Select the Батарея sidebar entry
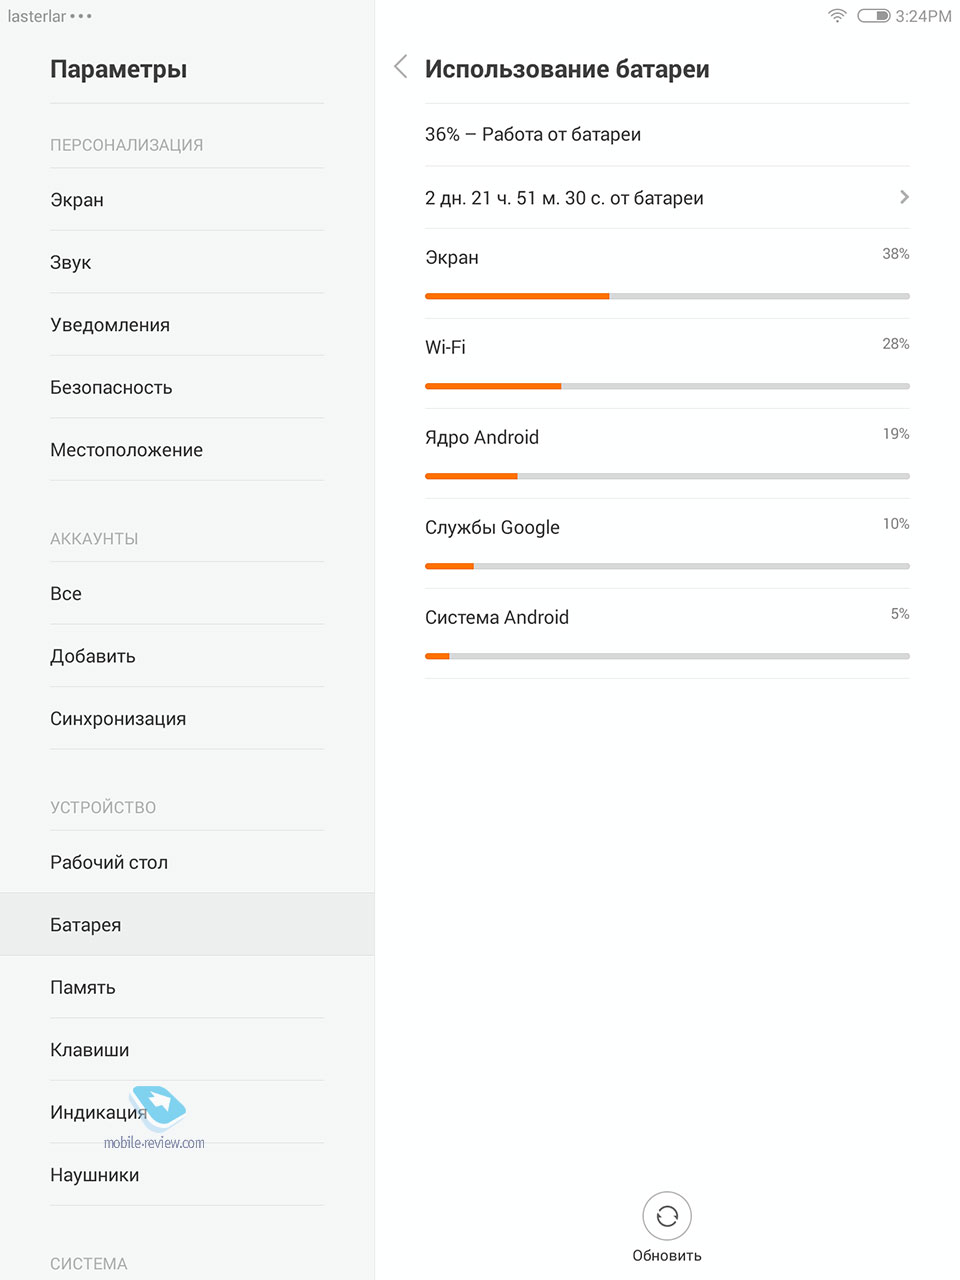Screen dimensions: 960x1280 pyautogui.click(x=187, y=925)
